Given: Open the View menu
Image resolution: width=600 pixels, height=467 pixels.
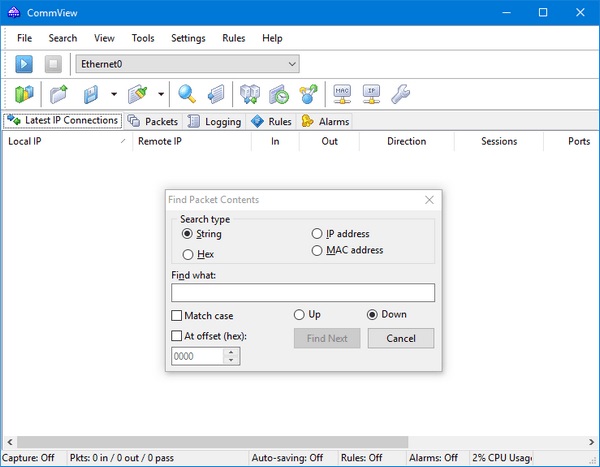Looking at the screenshot, I should pos(104,38).
